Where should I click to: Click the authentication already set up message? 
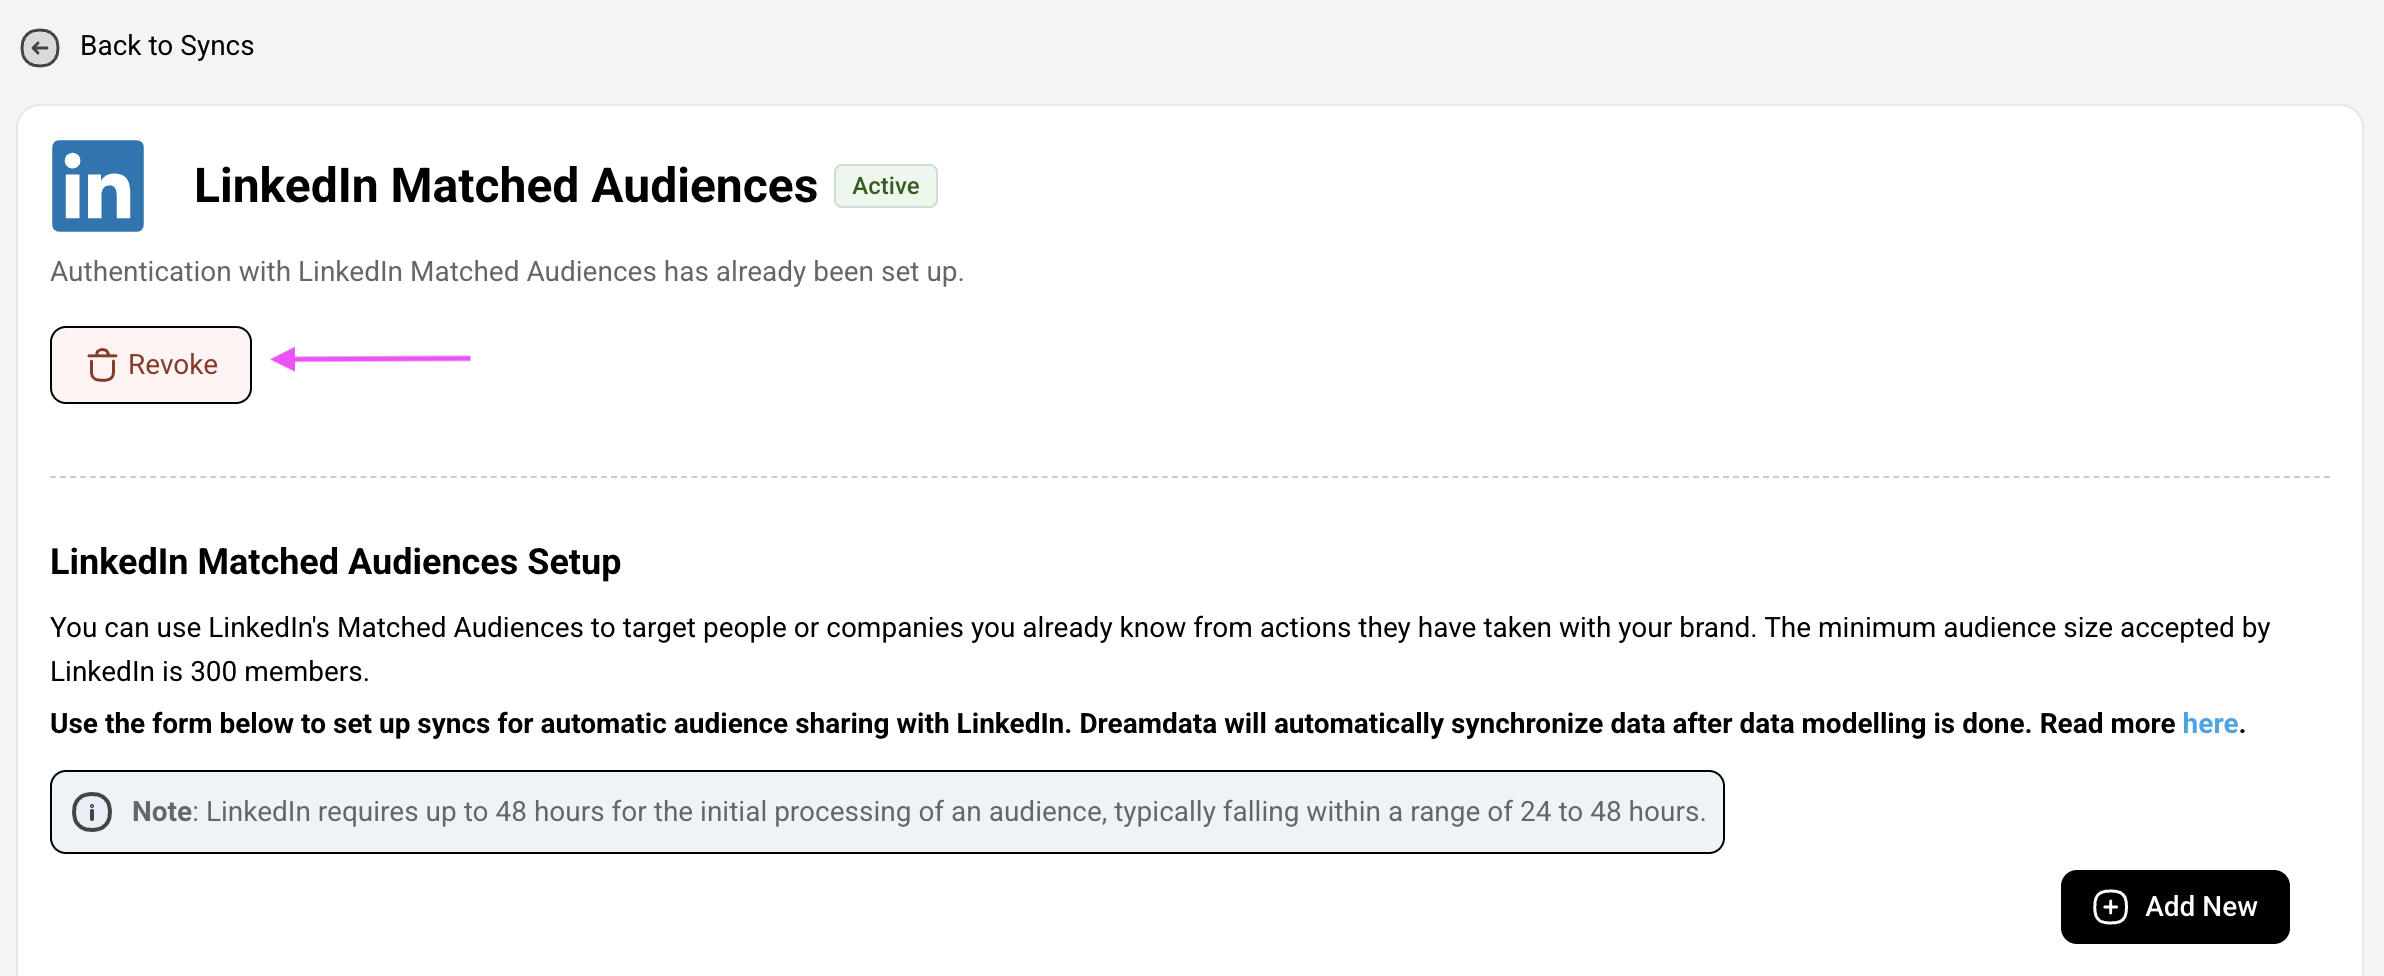coord(507,271)
